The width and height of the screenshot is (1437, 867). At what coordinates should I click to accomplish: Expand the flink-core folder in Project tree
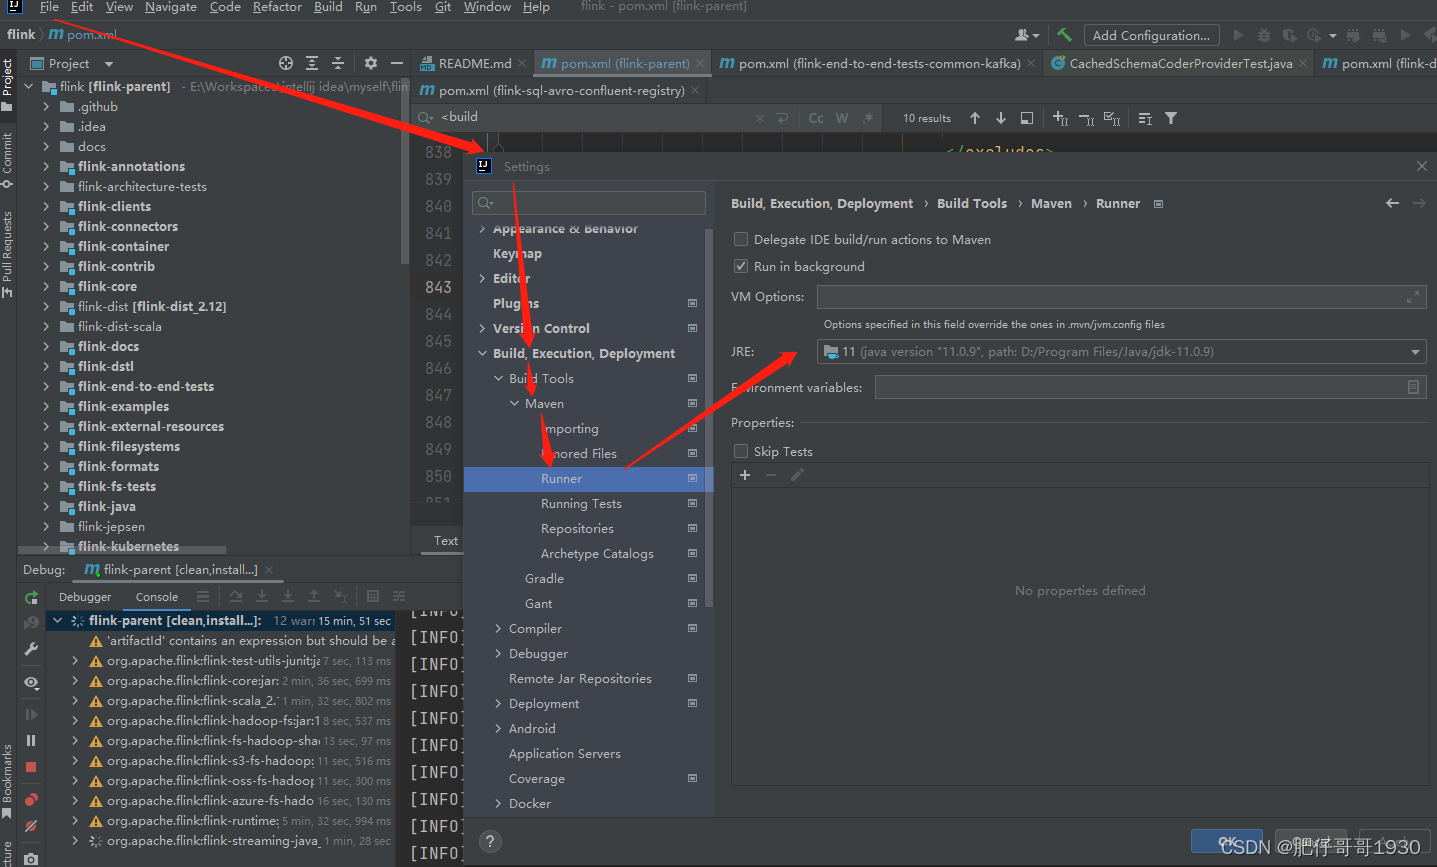point(46,287)
